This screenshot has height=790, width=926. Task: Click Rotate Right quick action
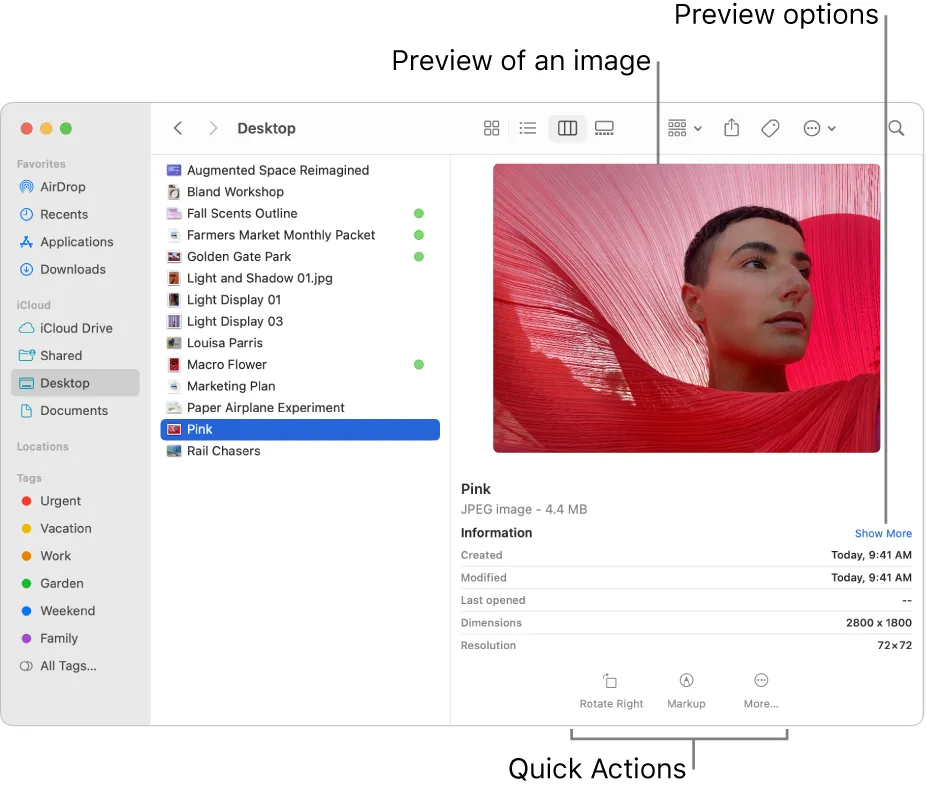(611, 691)
